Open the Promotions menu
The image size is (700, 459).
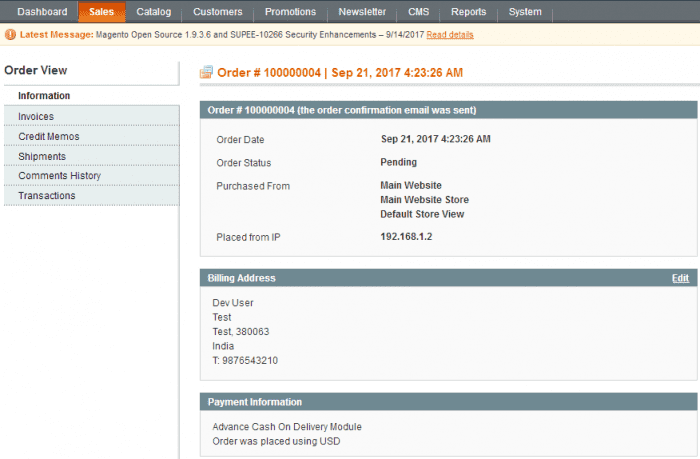tap(290, 12)
